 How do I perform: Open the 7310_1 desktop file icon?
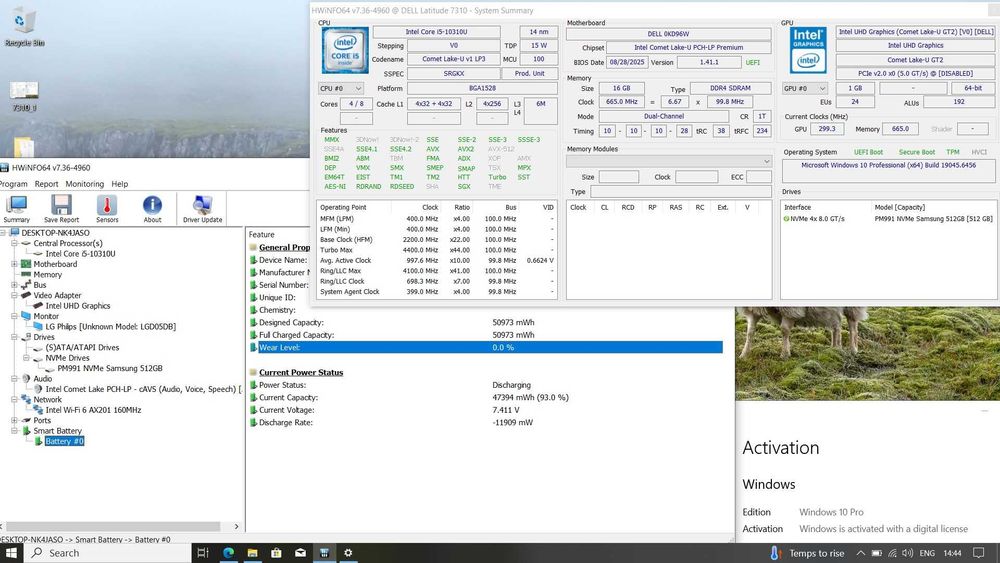(x=24, y=96)
